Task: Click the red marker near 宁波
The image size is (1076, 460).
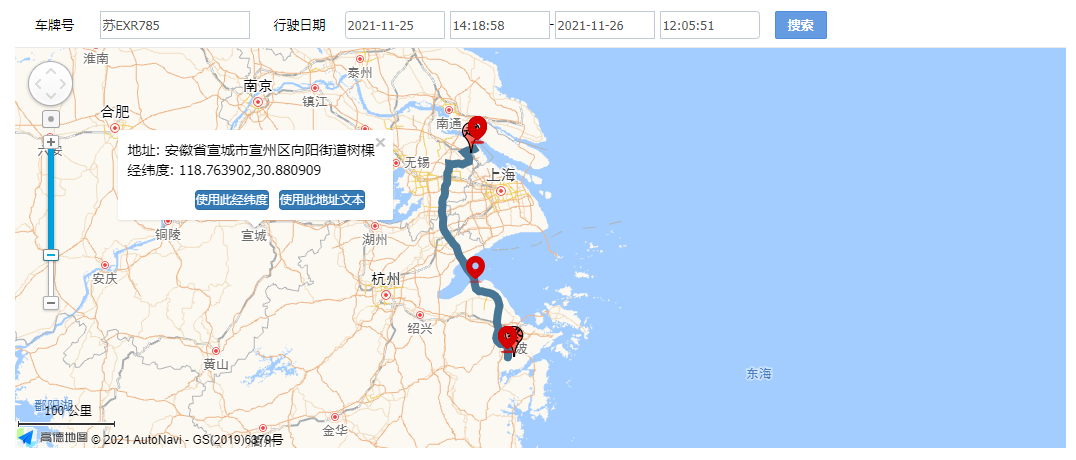Action: tap(507, 338)
